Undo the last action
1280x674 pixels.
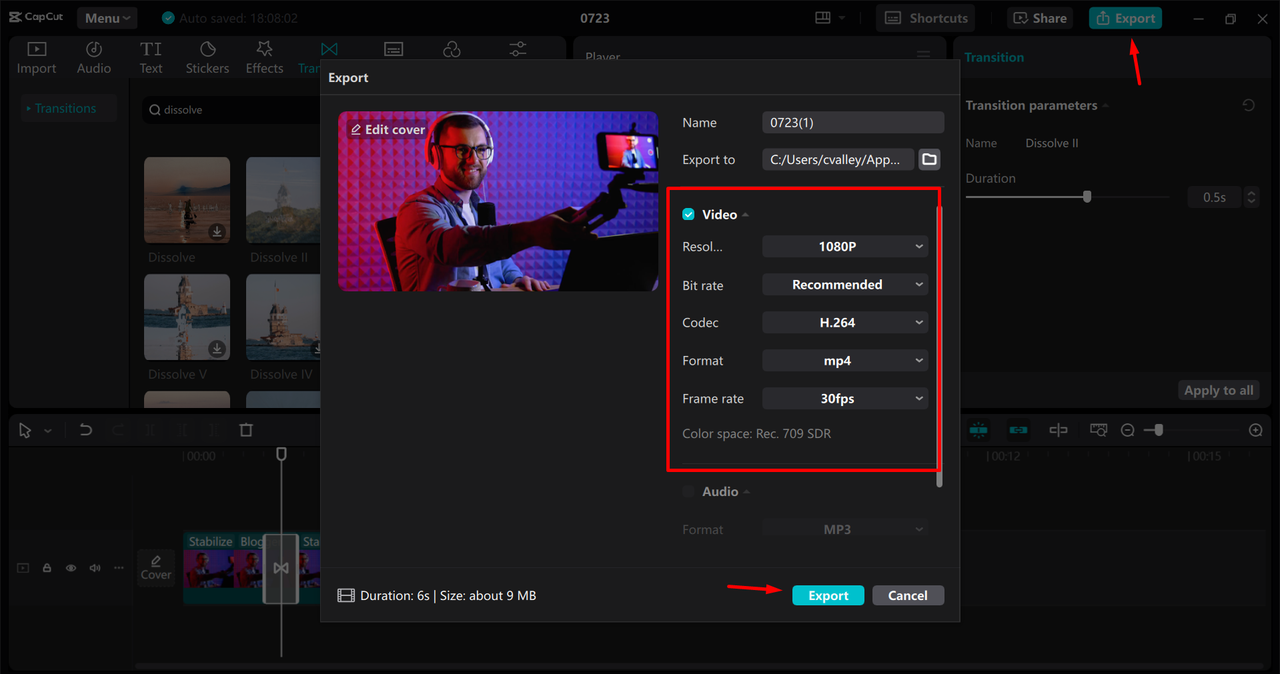86,430
